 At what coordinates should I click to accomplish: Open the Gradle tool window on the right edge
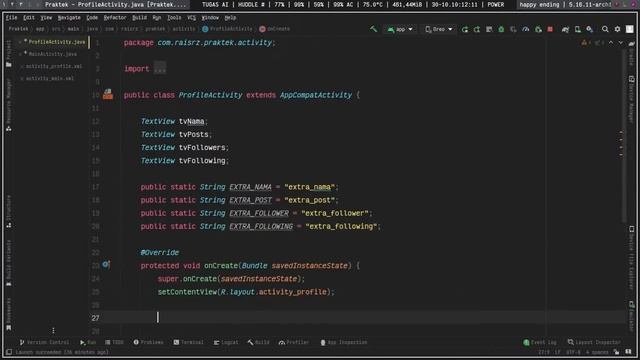pyautogui.click(x=631, y=52)
